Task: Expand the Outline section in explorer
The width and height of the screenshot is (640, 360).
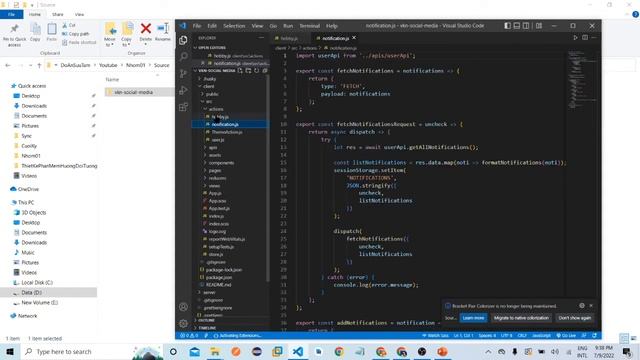Action: pos(206,320)
